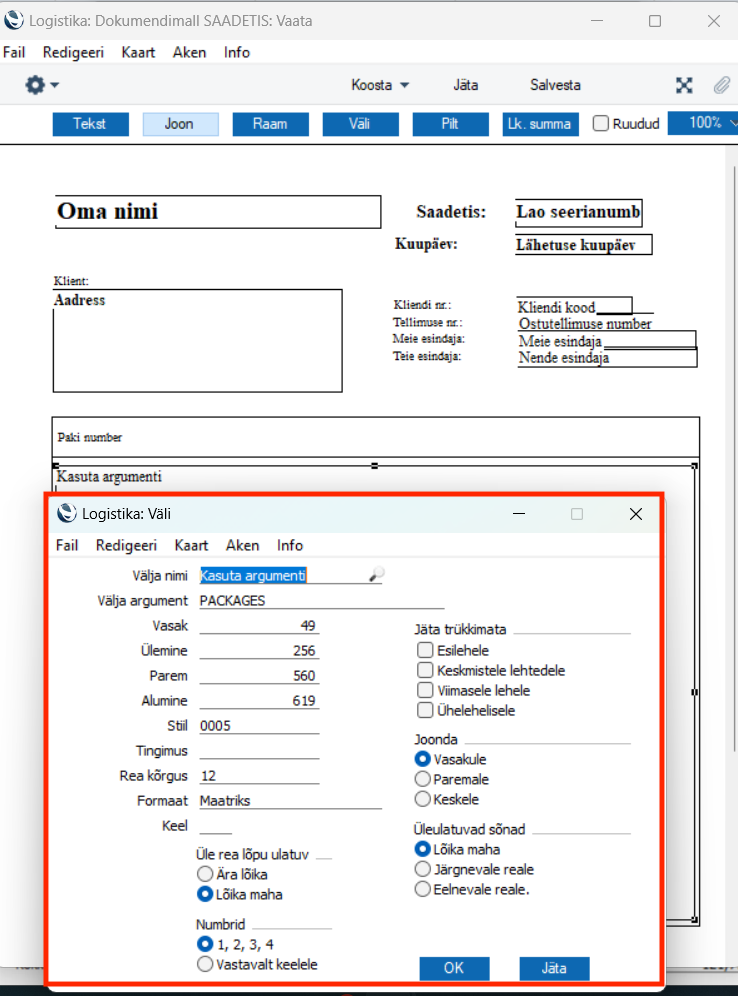Open the Kaart menu in the main window

[138, 52]
